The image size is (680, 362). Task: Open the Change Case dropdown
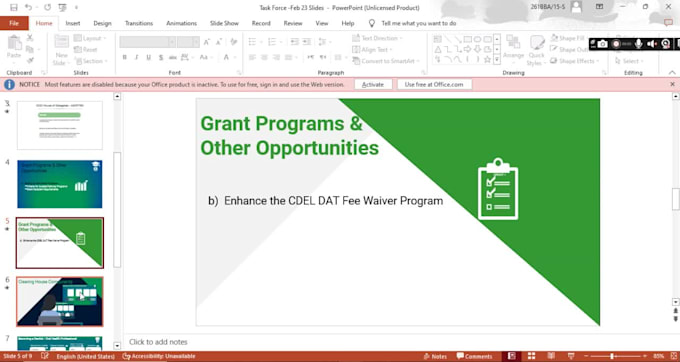[x=206, y=57]
